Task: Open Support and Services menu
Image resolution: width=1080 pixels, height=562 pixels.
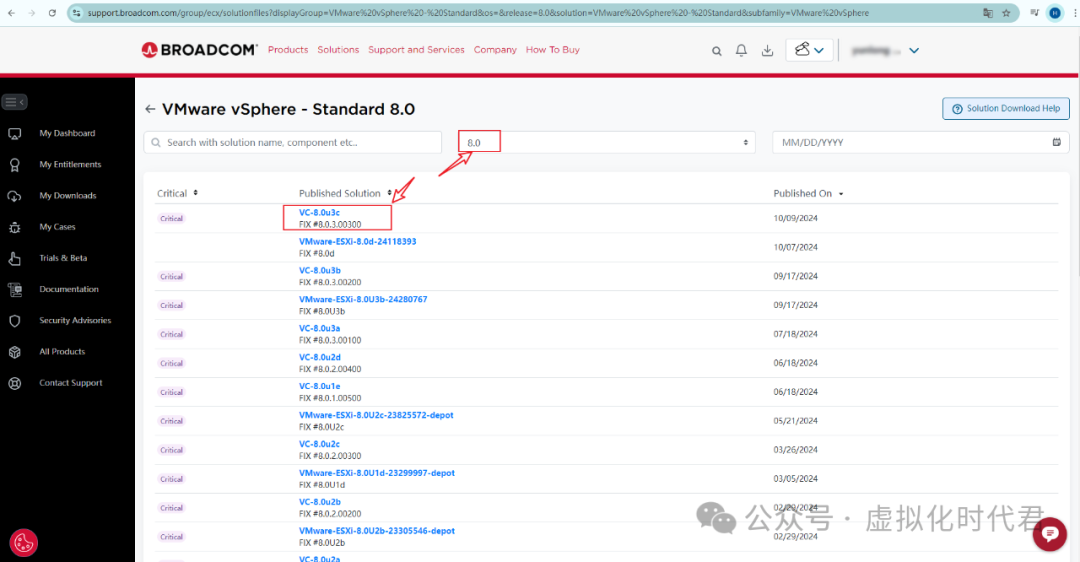Action: click(416, 50)
